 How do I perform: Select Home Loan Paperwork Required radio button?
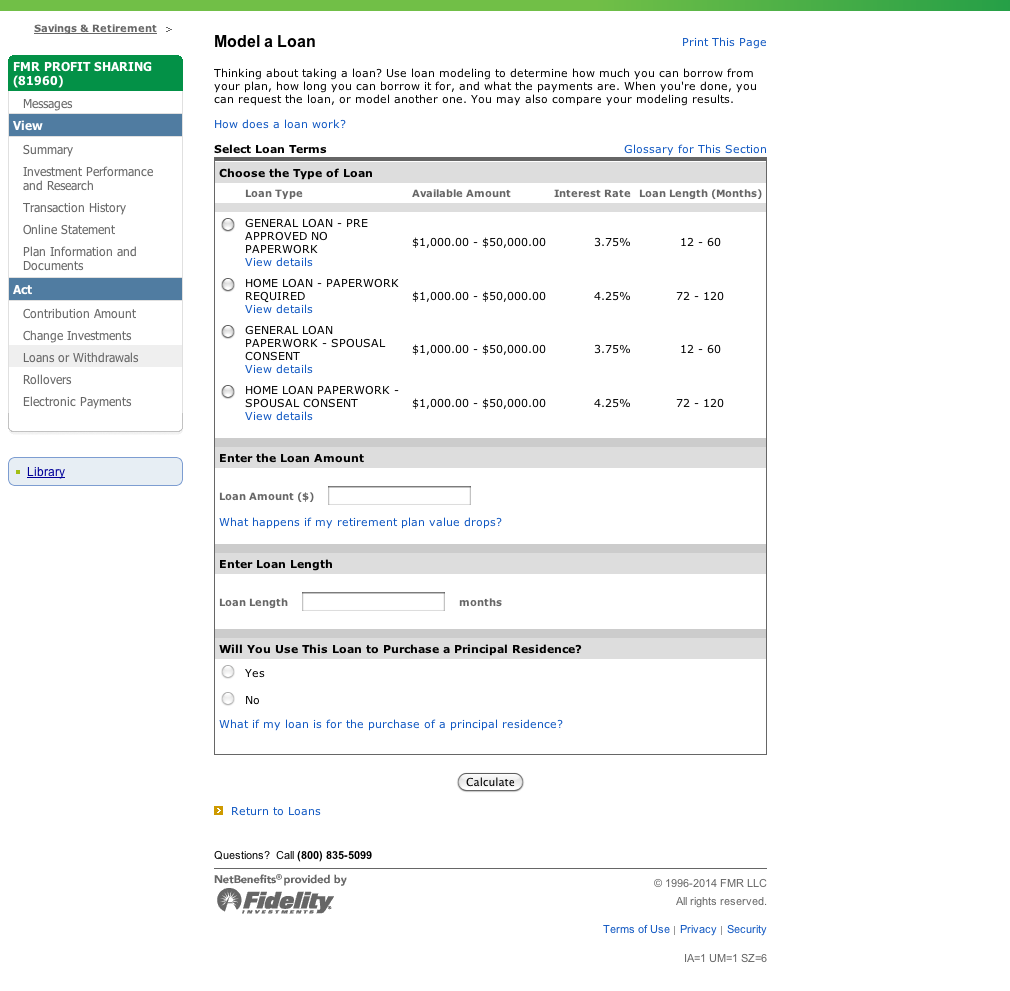[x=228, y=285]
